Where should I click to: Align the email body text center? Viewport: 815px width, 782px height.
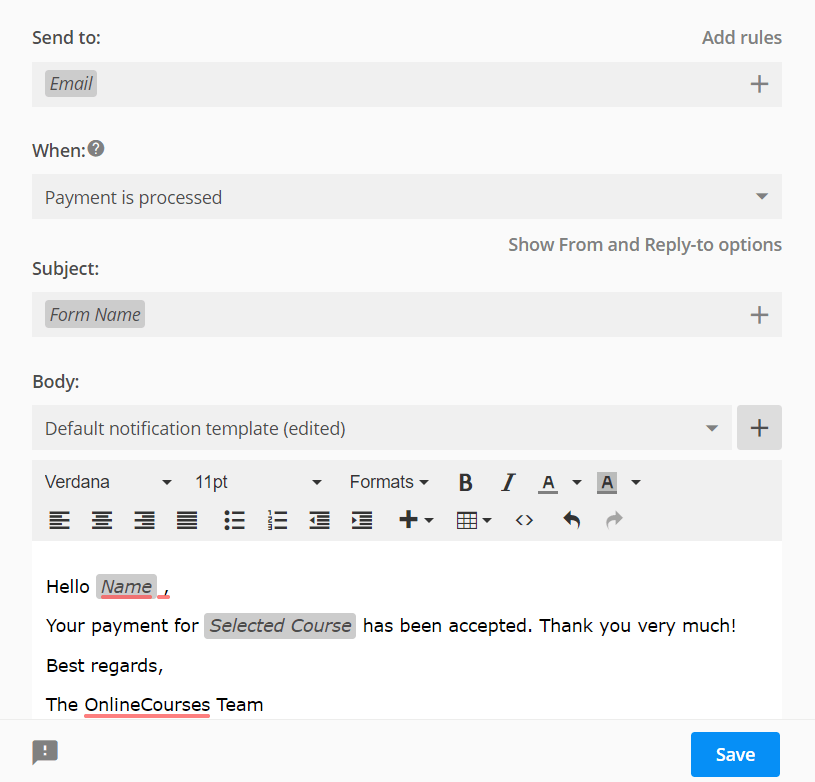pyautogui.click(x=101, y=520)
